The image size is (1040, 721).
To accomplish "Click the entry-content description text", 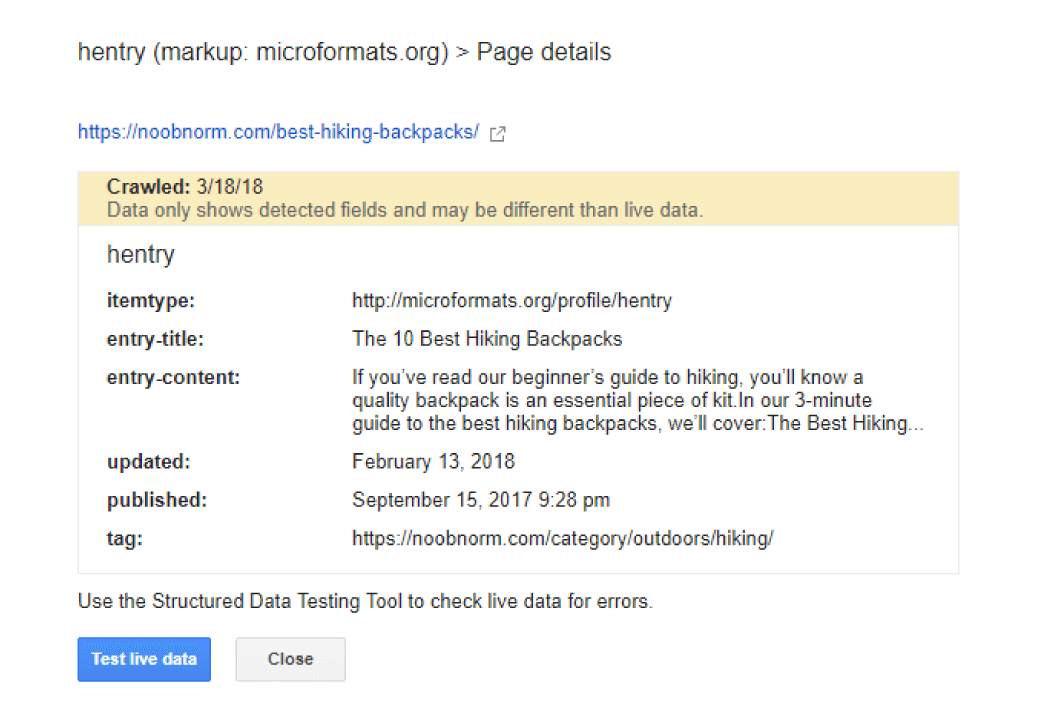I will pos(637,401).
